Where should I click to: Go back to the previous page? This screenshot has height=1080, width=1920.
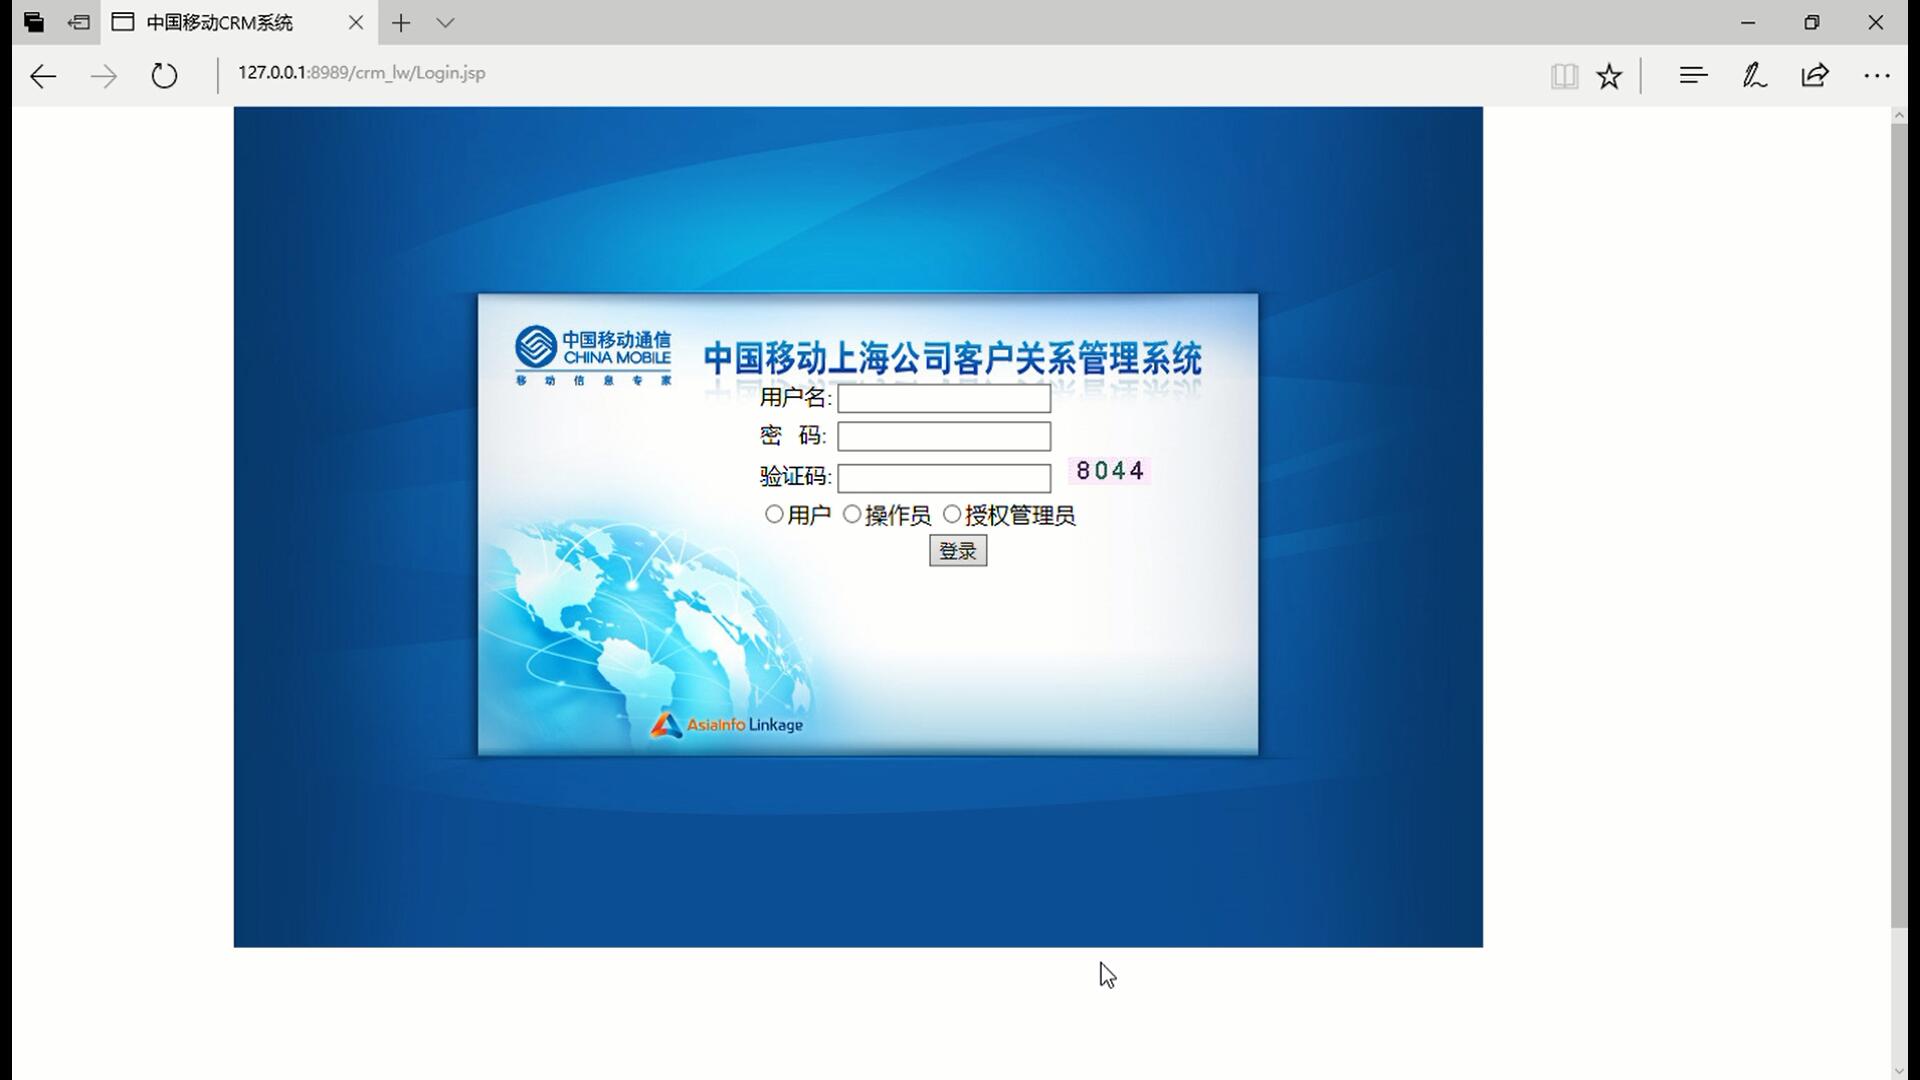click(x=43, y=76)
